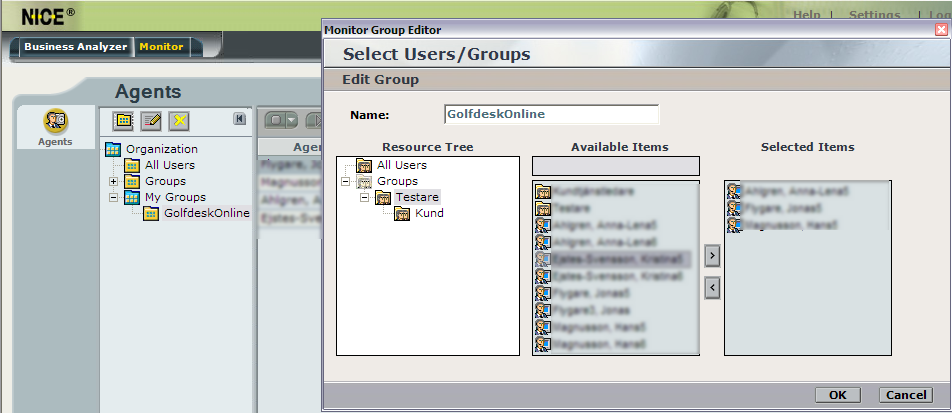
Task: Collapse the My Groups tree node
Action: tap(114, 198)
